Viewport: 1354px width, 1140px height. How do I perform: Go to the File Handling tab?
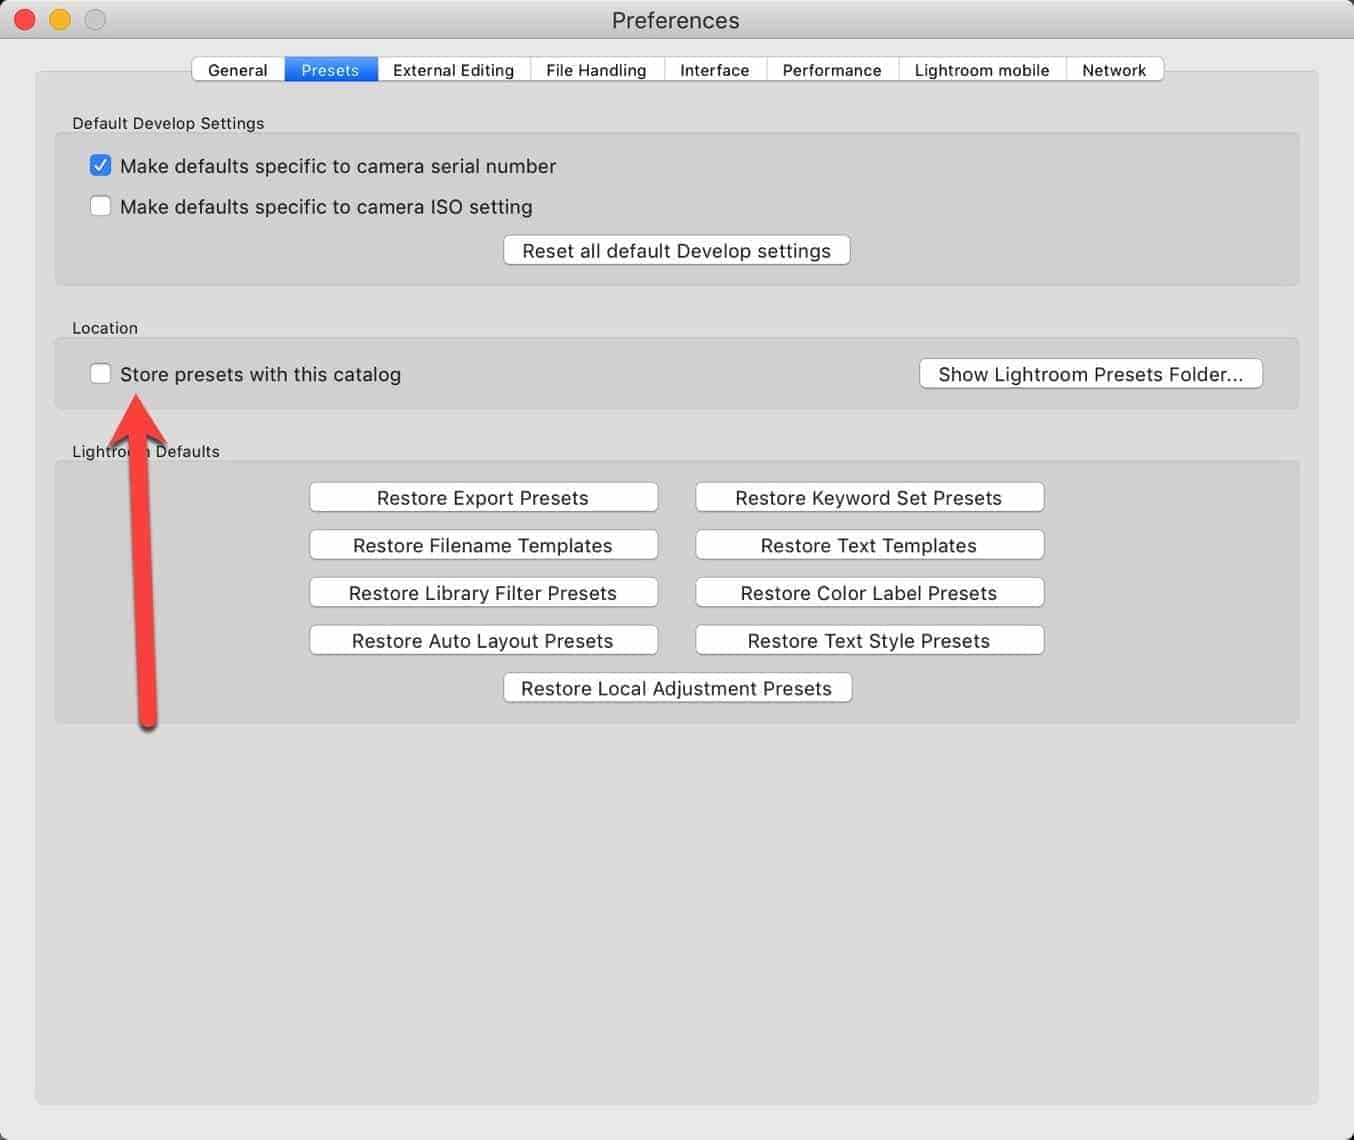(x=596, y=70)
